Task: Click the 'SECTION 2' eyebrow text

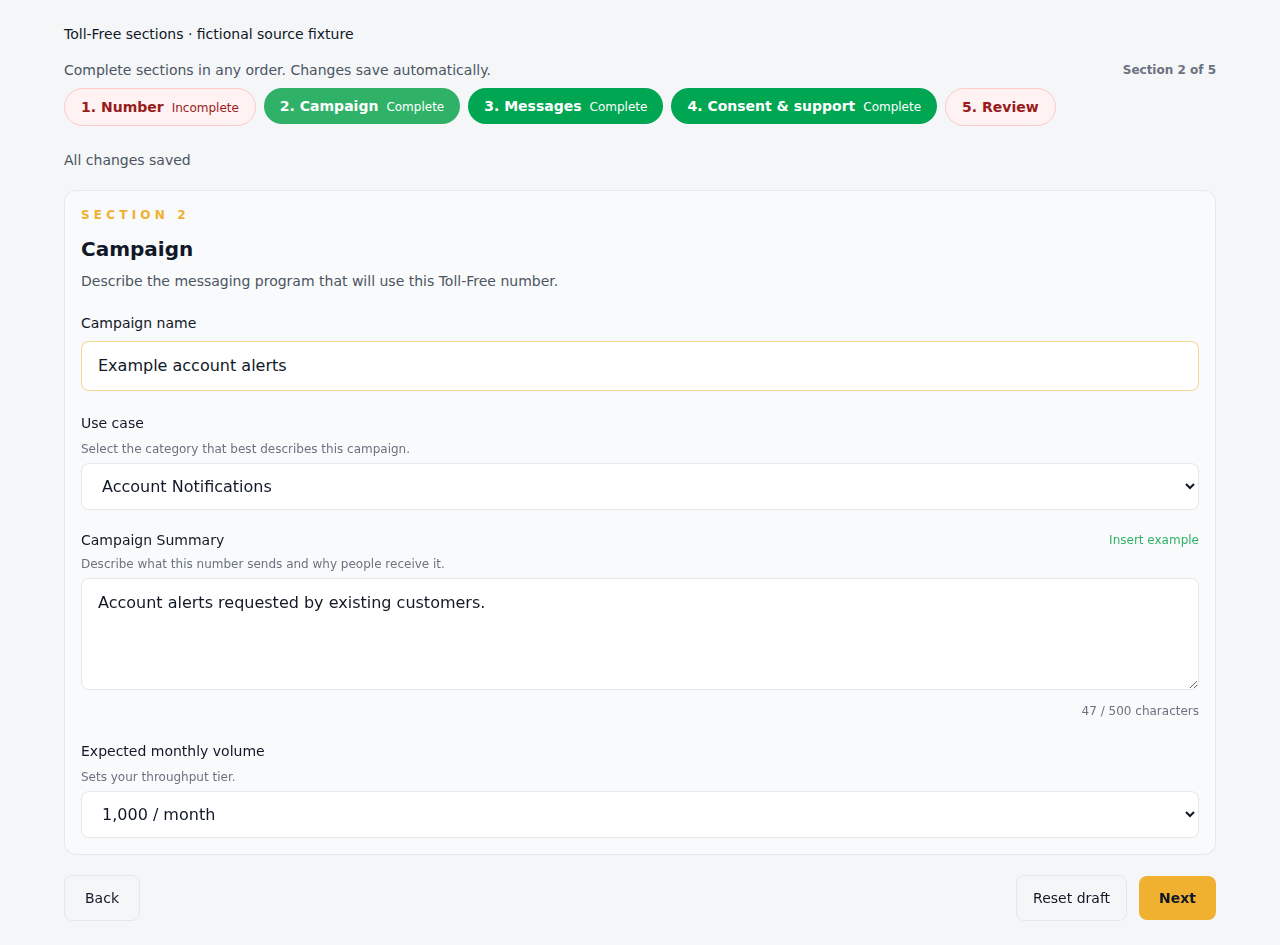Action: 134,215
